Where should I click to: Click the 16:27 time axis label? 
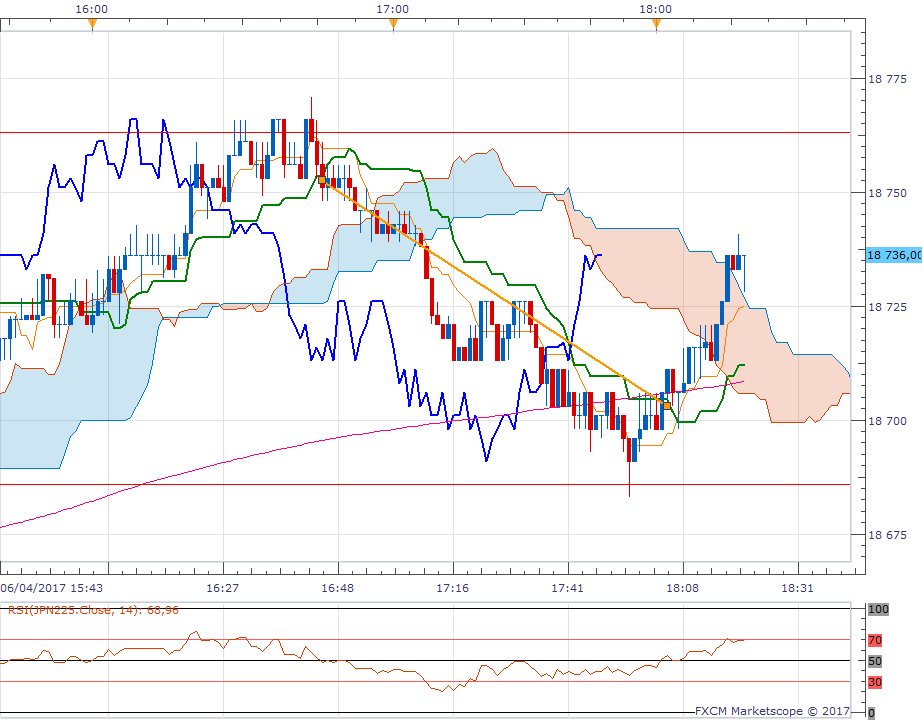223,588
